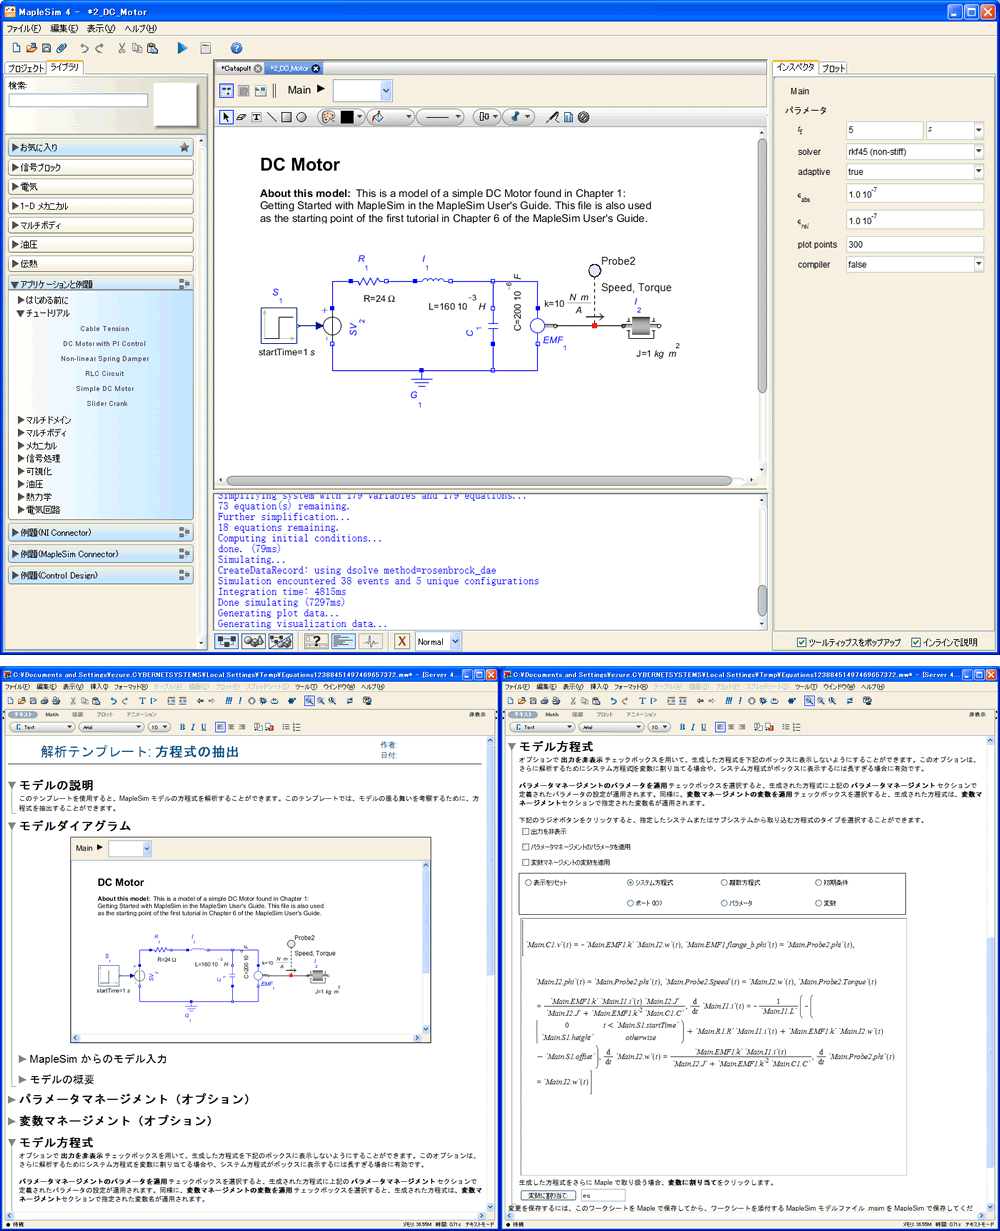
Task: Toggle インラインで説明 checkbox
Action: pyautogui.click(x=916, y=642)
